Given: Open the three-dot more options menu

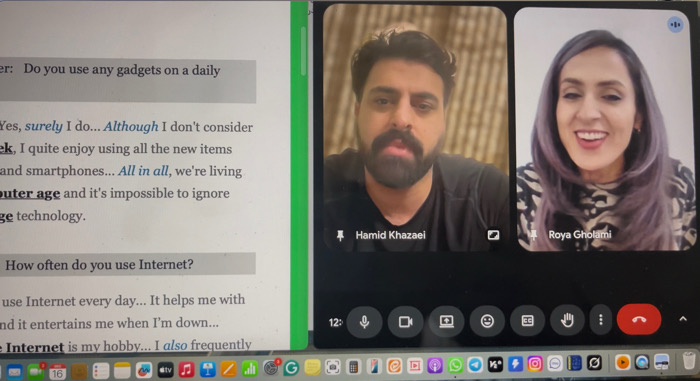Looking at the screenshot, I should (x=601, y=320).
